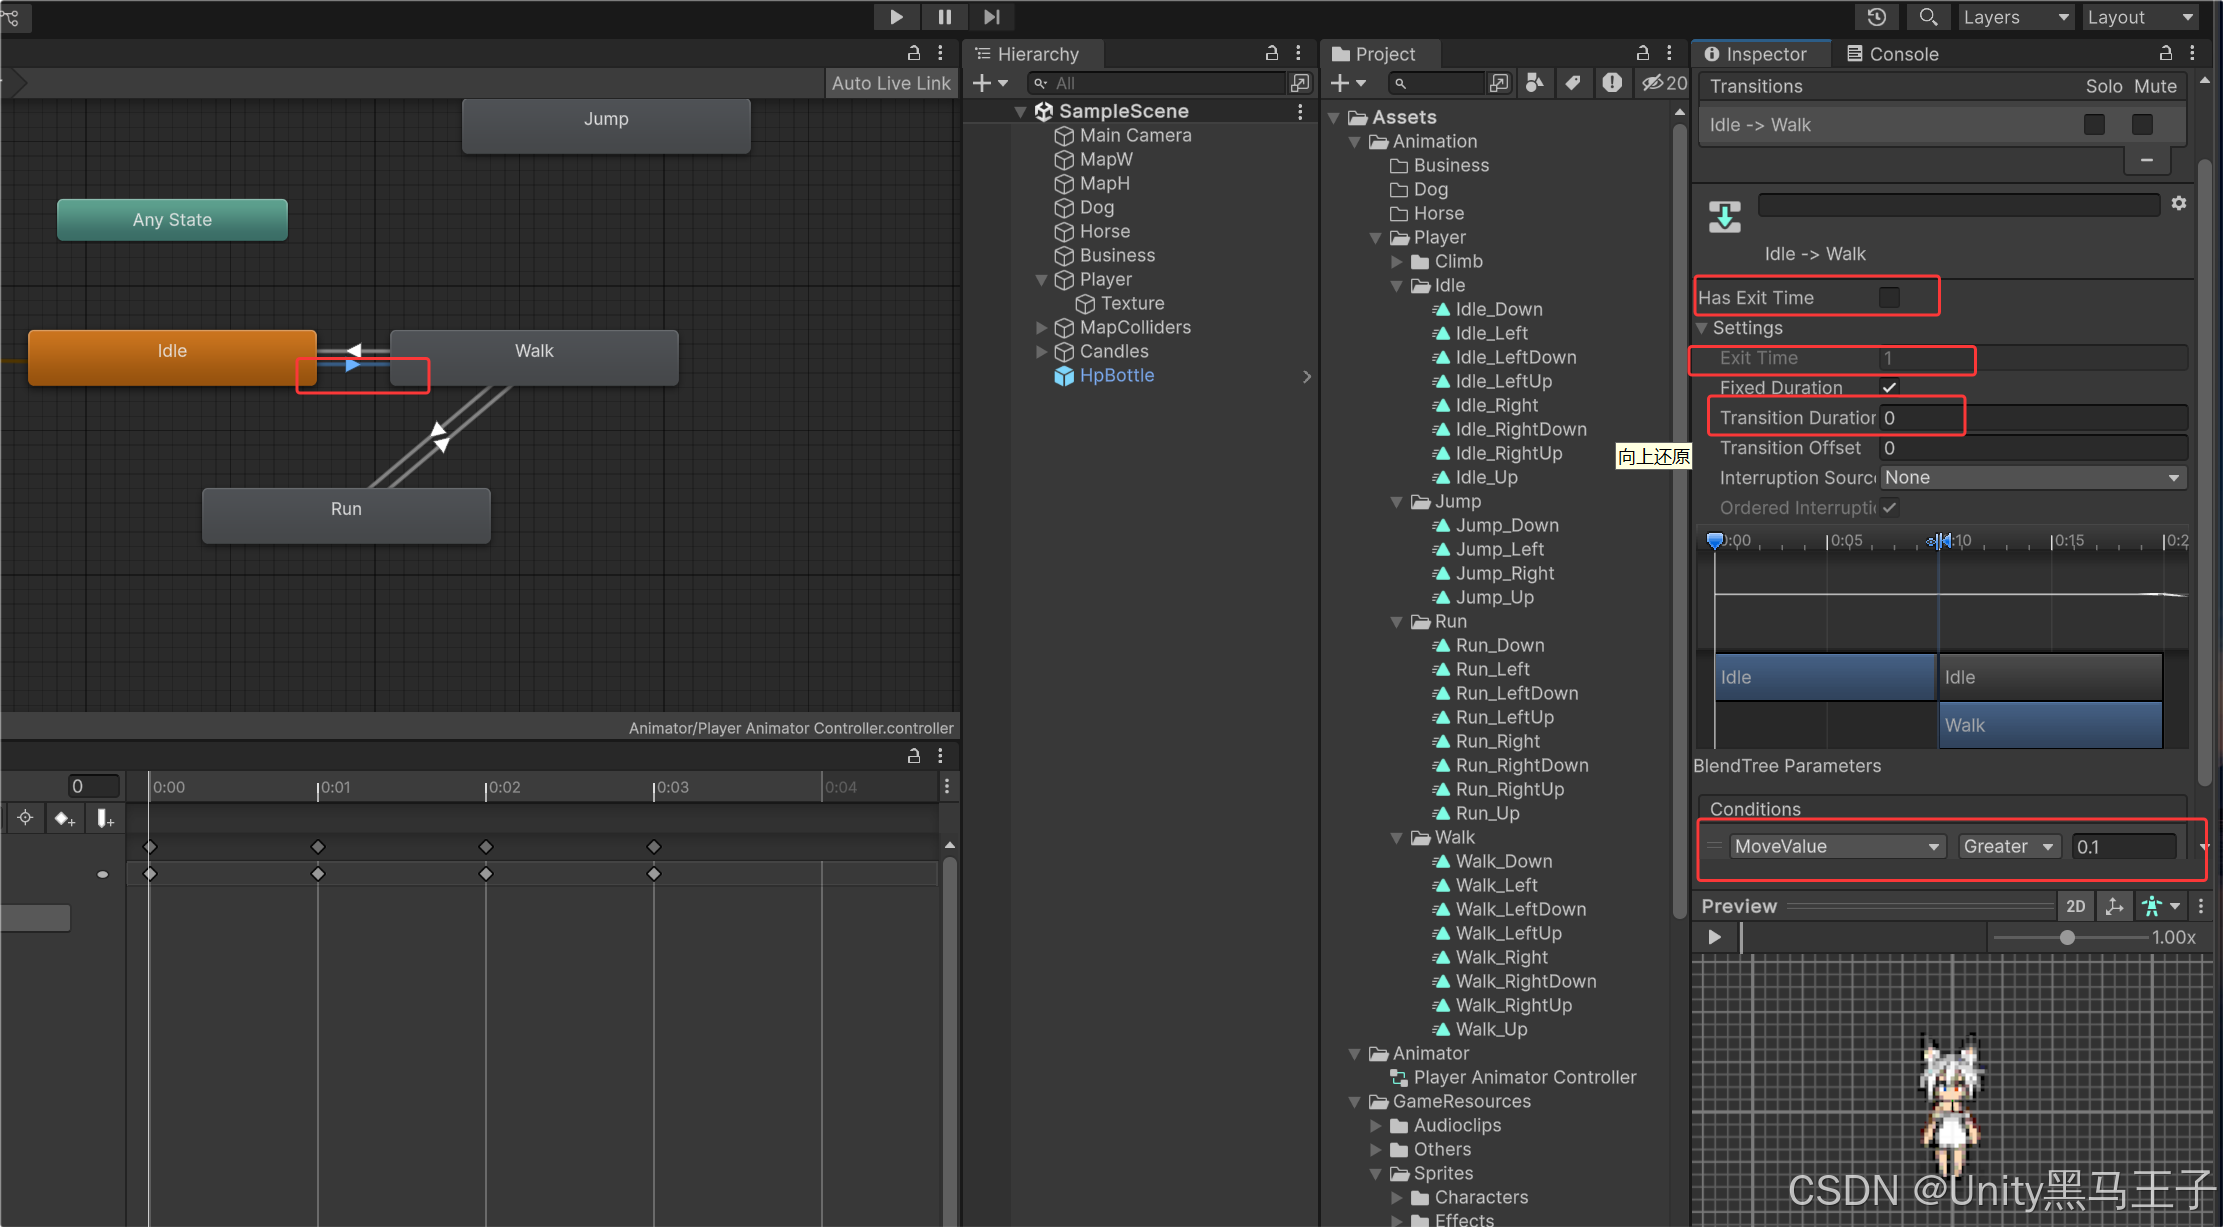Click the Add Event icon in animation panel
Screen dimensions: 2223x1227
tap(105, 818)
